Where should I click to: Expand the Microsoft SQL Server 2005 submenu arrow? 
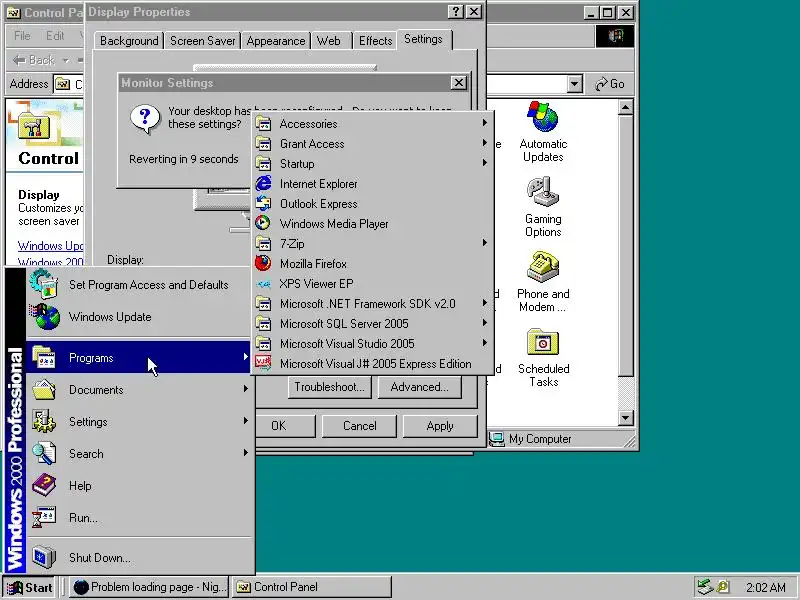(485, 322)
